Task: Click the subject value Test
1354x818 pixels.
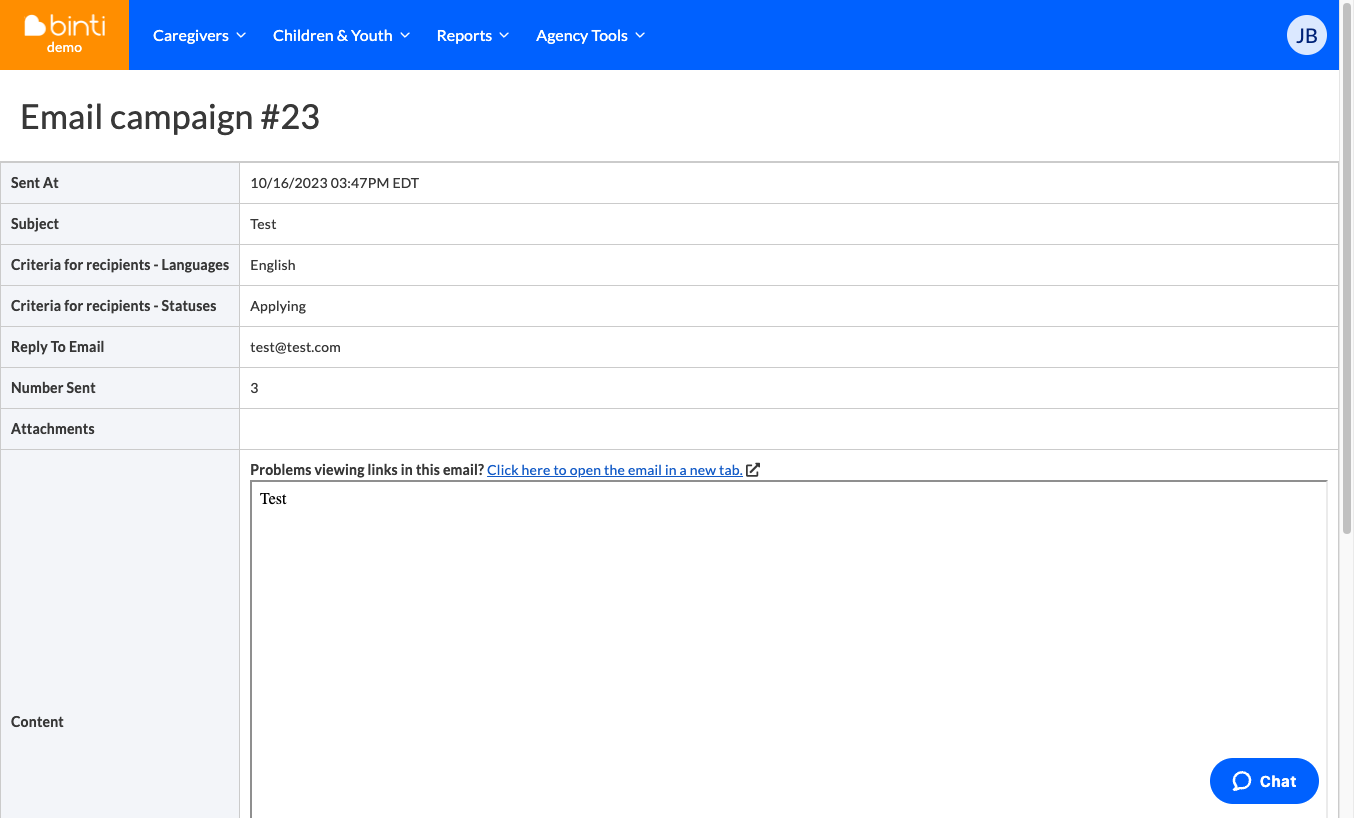Action: (x=263, y=224)
